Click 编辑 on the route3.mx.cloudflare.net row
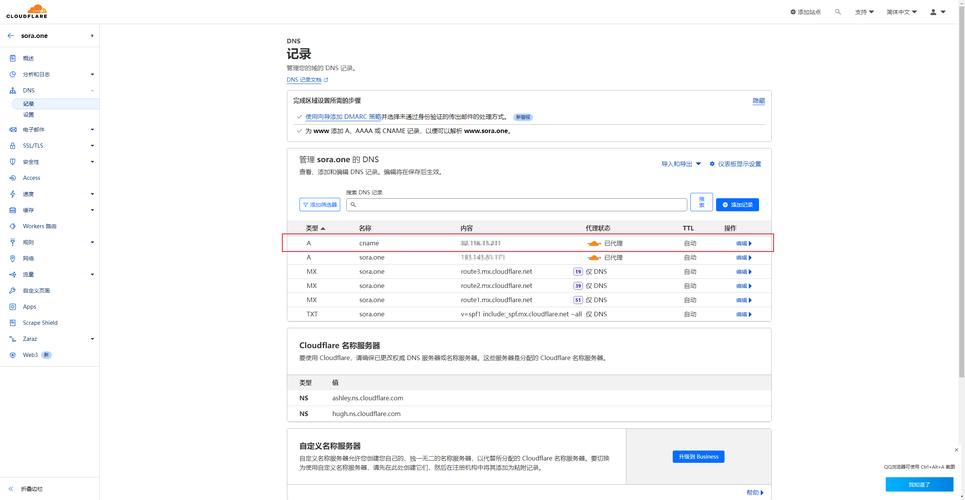 (x=743, y=272)
